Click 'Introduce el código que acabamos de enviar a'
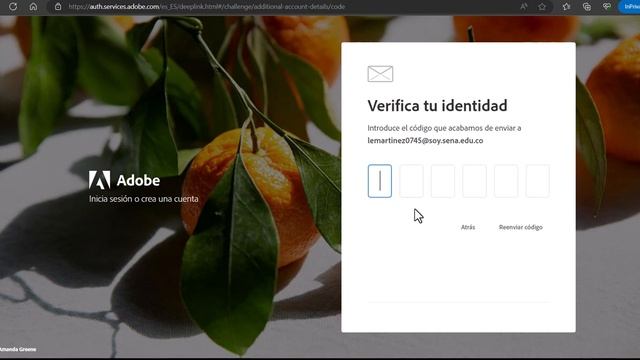The image size is (640, 360). pos(444,128)
